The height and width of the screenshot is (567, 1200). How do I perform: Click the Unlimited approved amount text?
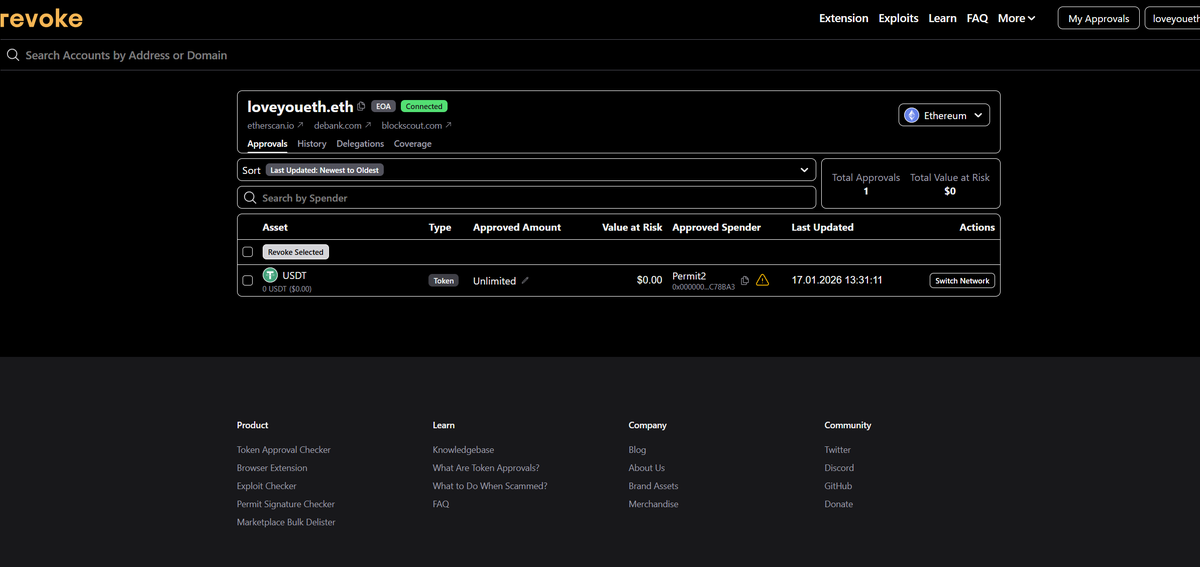(x=494, y=281)
